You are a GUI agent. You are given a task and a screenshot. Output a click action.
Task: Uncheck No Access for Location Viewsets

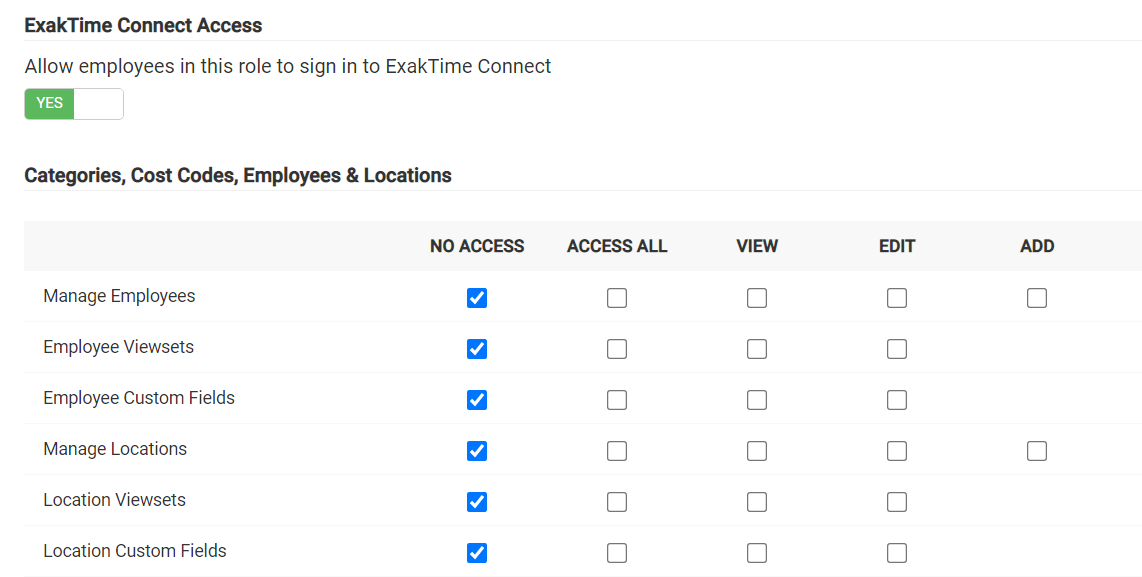click(x=477, y=502)
